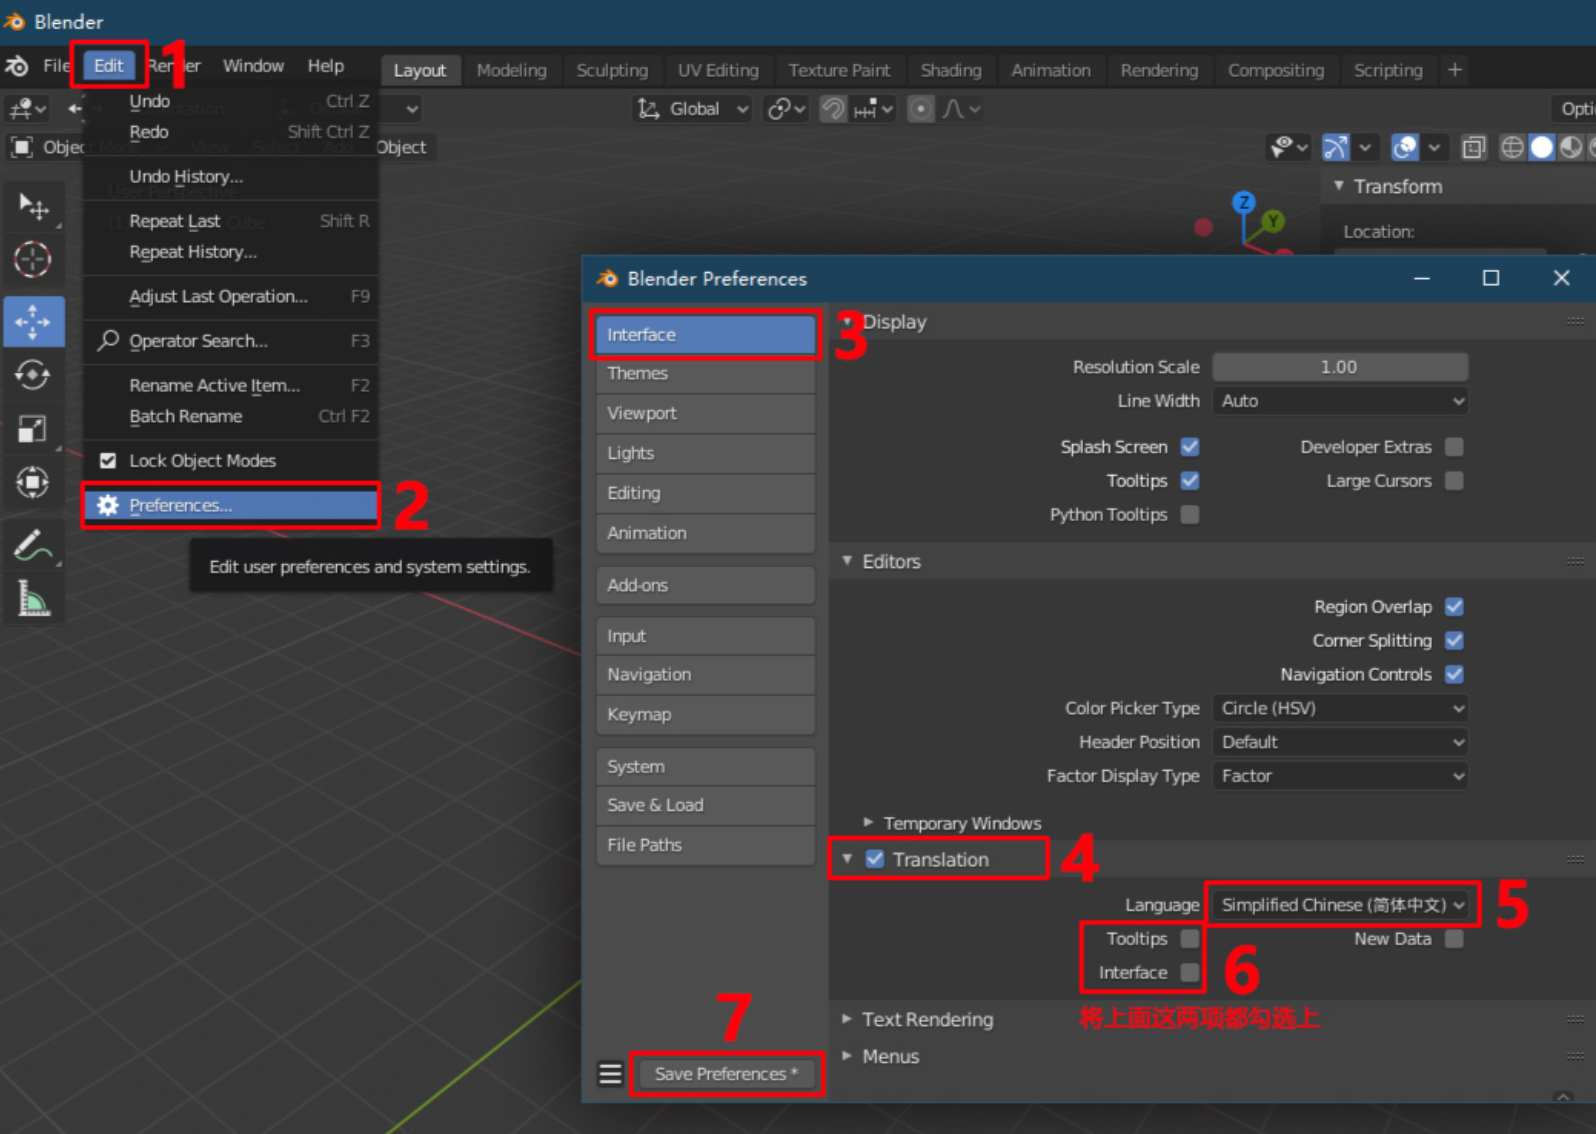Open the Window menu
Viewport: 1596px width, 1134px height.
(x=253, y=66)
